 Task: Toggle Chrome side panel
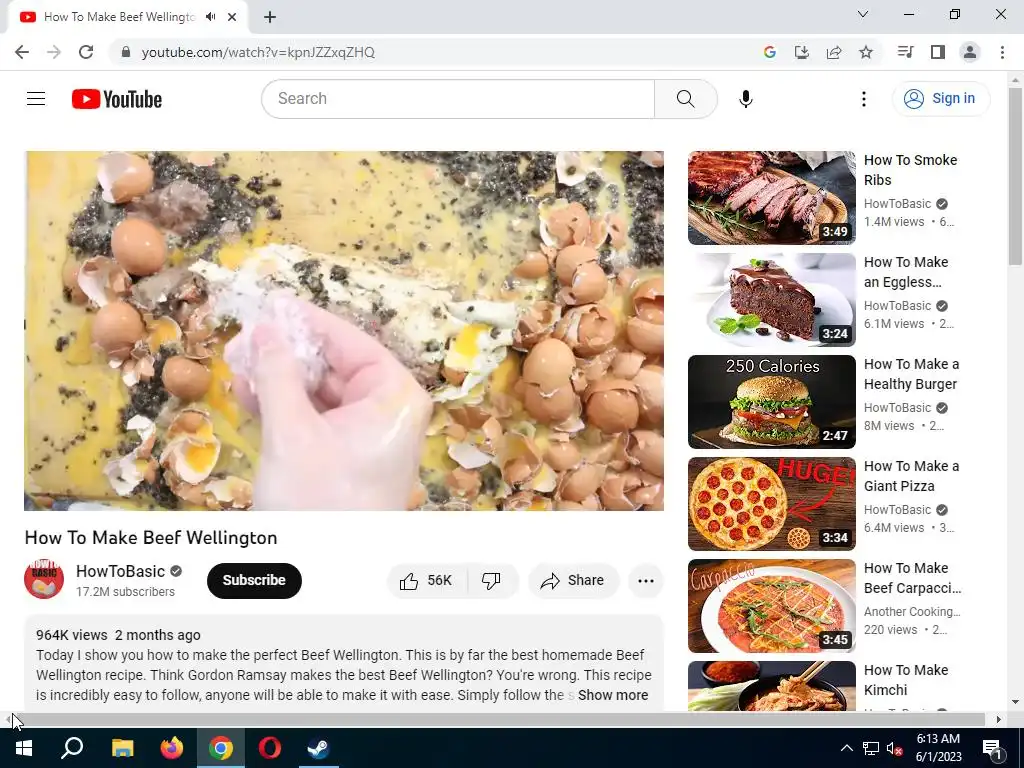tap(938, 52)
